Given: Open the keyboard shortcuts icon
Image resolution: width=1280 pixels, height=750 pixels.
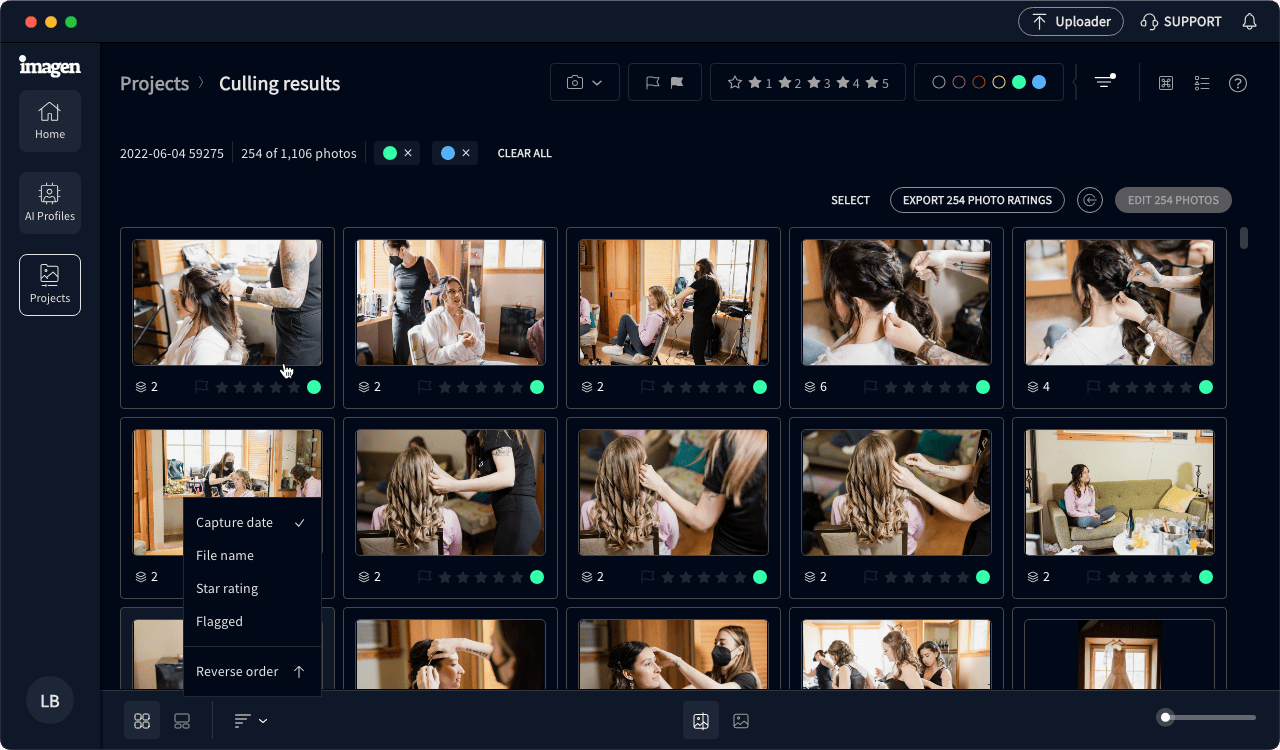Looking at the screenshot, I should [x=1165, y=83].
